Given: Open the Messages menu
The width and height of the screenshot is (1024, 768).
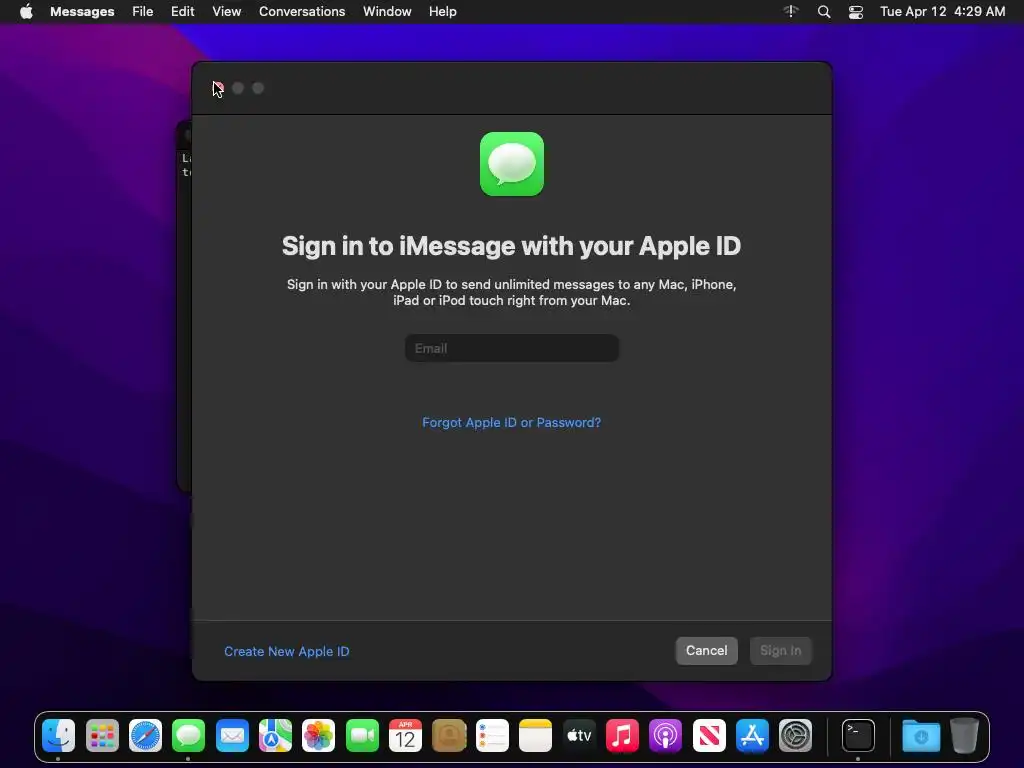Looking at the screenshot, I should pos(82,12).
